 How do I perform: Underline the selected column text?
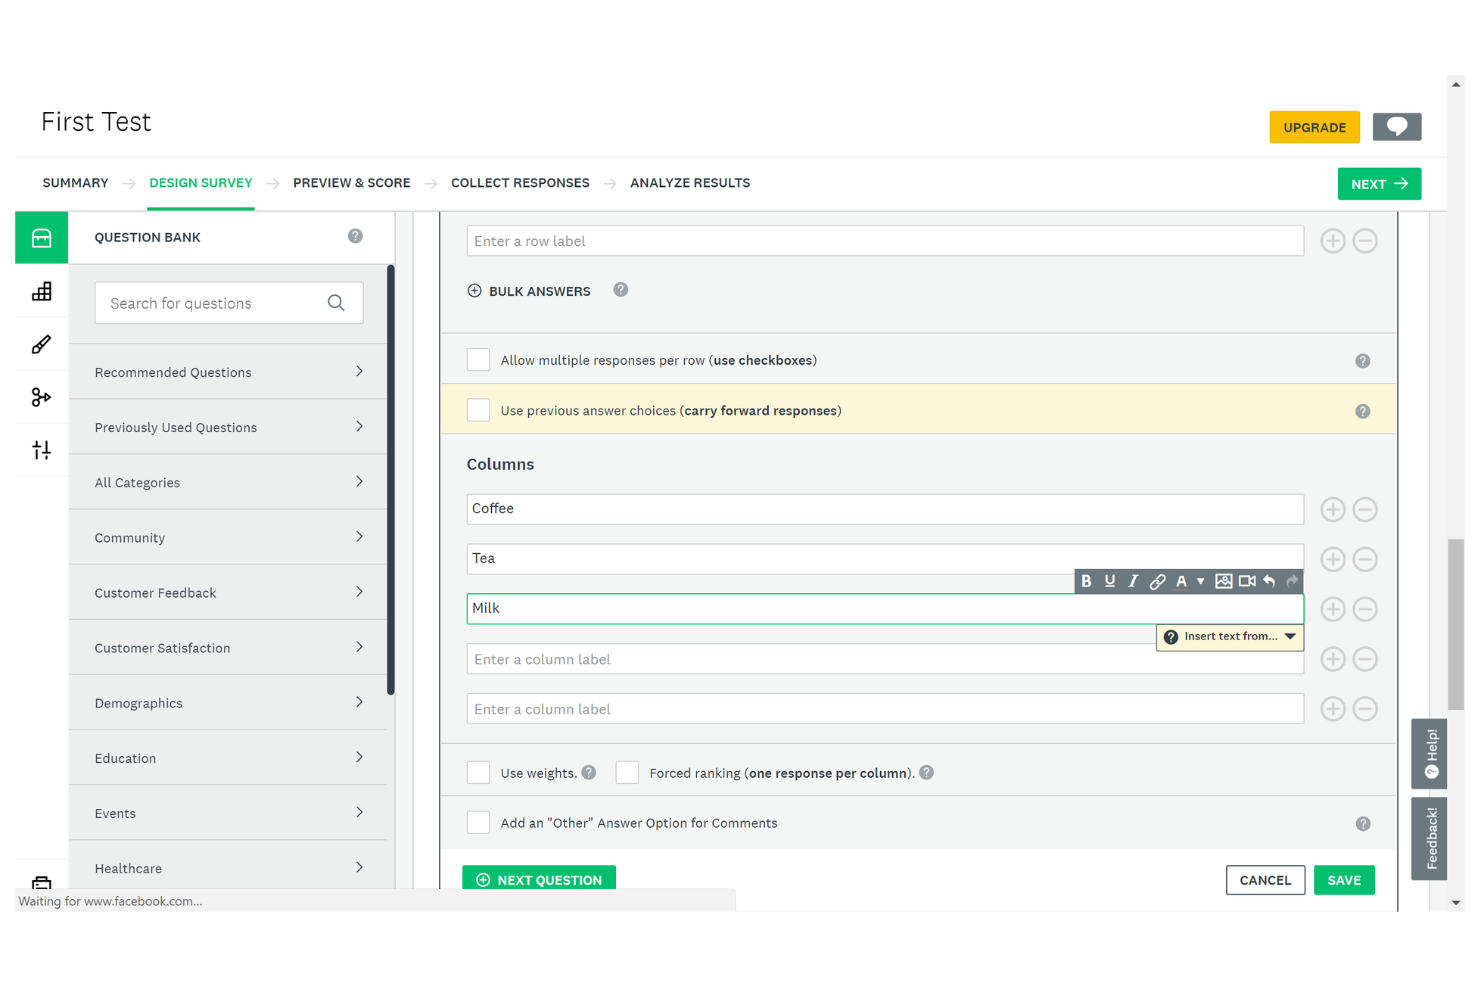pyautogui.click(x=1110, y=581)
